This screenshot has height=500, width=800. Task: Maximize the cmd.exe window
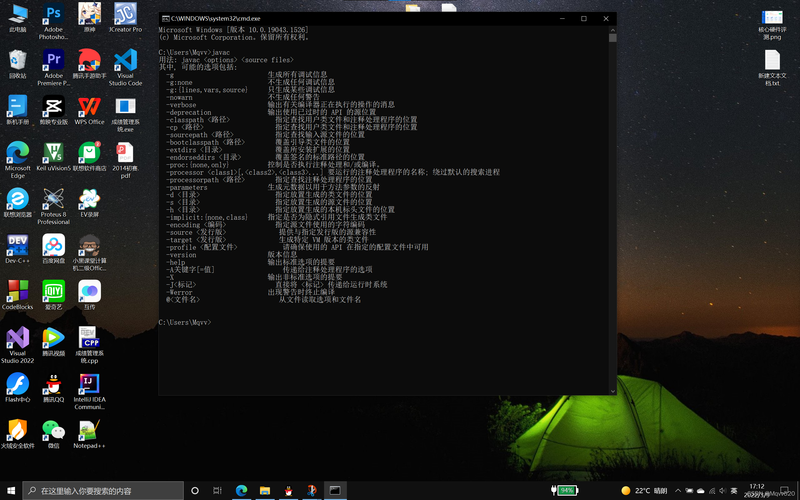(x=584, y=18)
